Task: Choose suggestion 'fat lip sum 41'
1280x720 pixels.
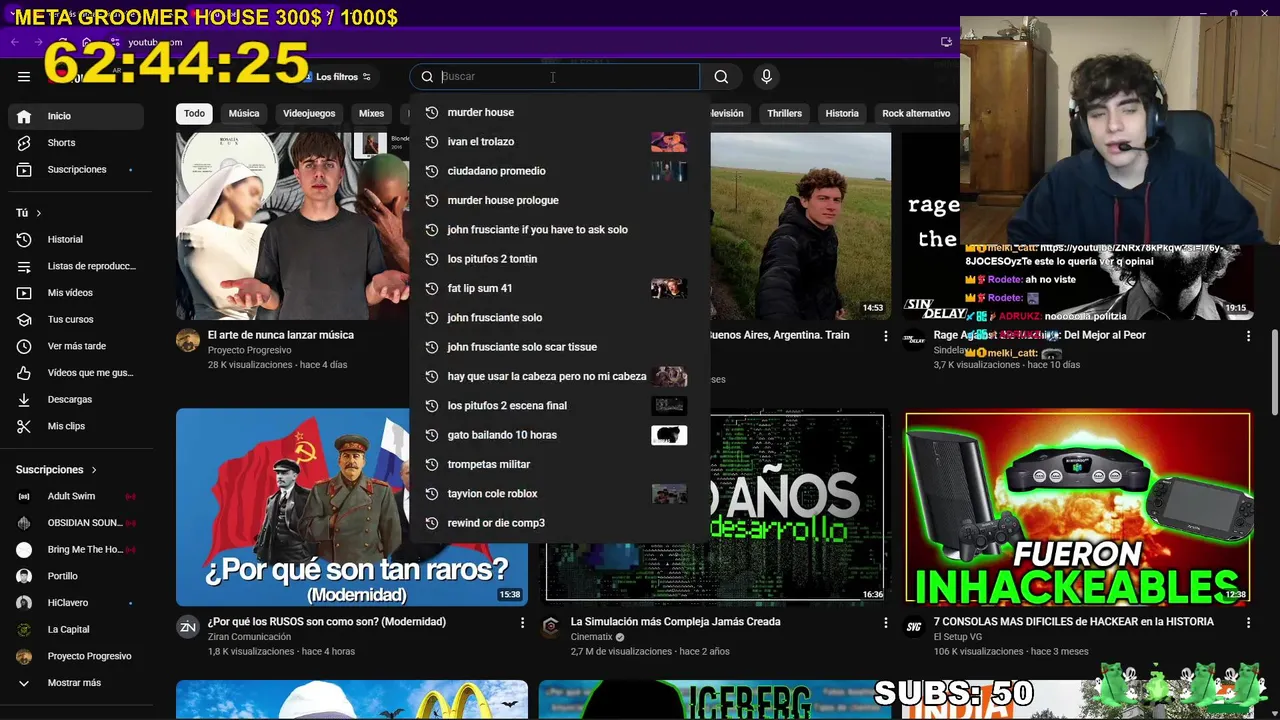Action: pyautogui.click(x=560, y=289)
